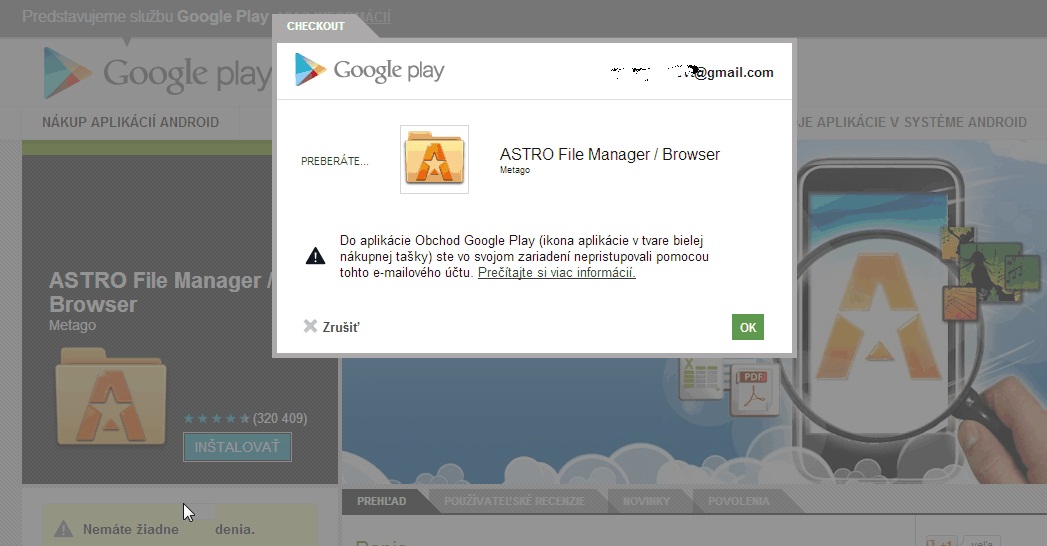1047x546 pixels.
Task: Click the ASTRO File Manager heading on the page
Action: pos(160,292)
